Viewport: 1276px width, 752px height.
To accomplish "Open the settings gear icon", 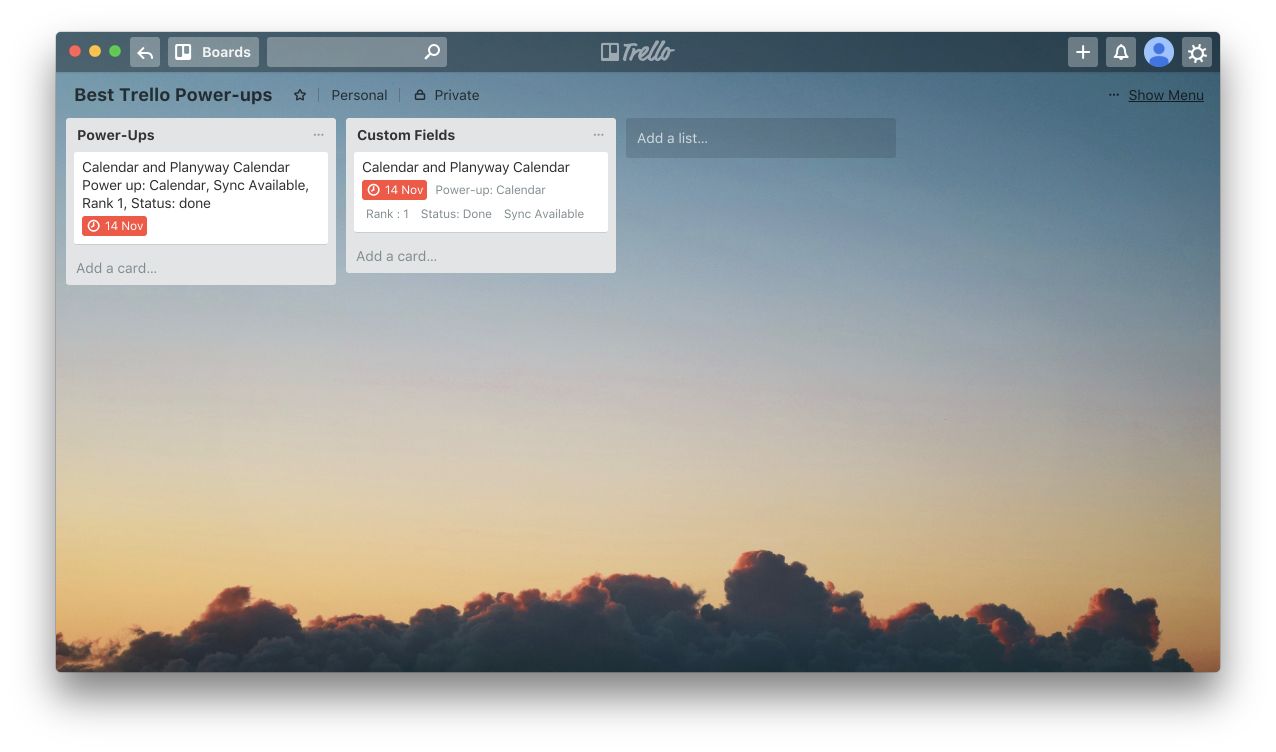I will (1197, 52).
